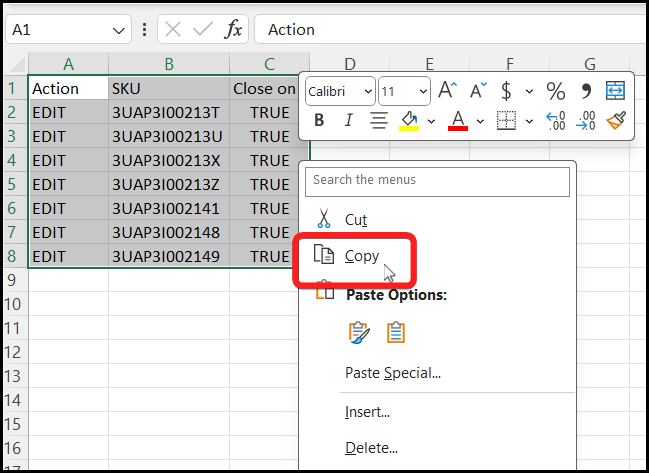The width and height of the screenshot is (649, 473).
Task: Click the Increase Font Size icon
Action: 448,91
